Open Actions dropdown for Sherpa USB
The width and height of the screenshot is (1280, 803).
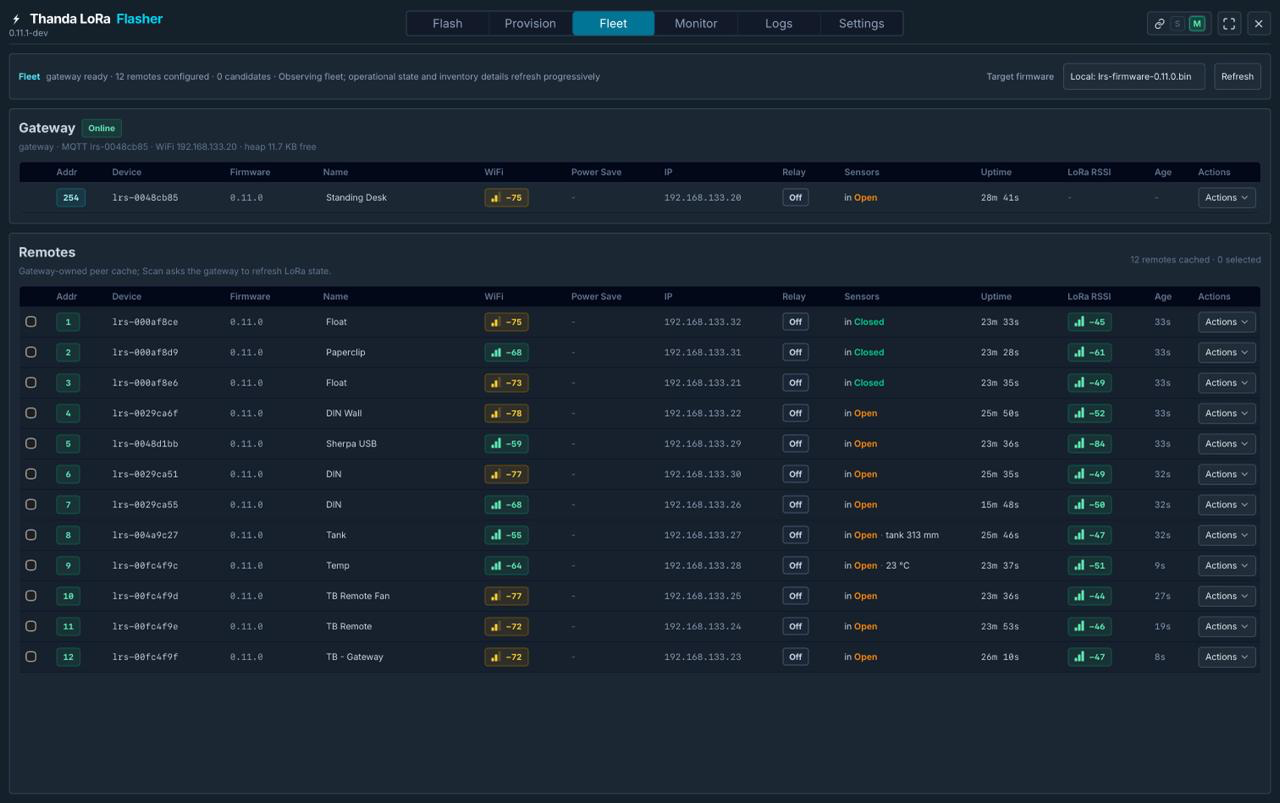[x=1227, y=444]
